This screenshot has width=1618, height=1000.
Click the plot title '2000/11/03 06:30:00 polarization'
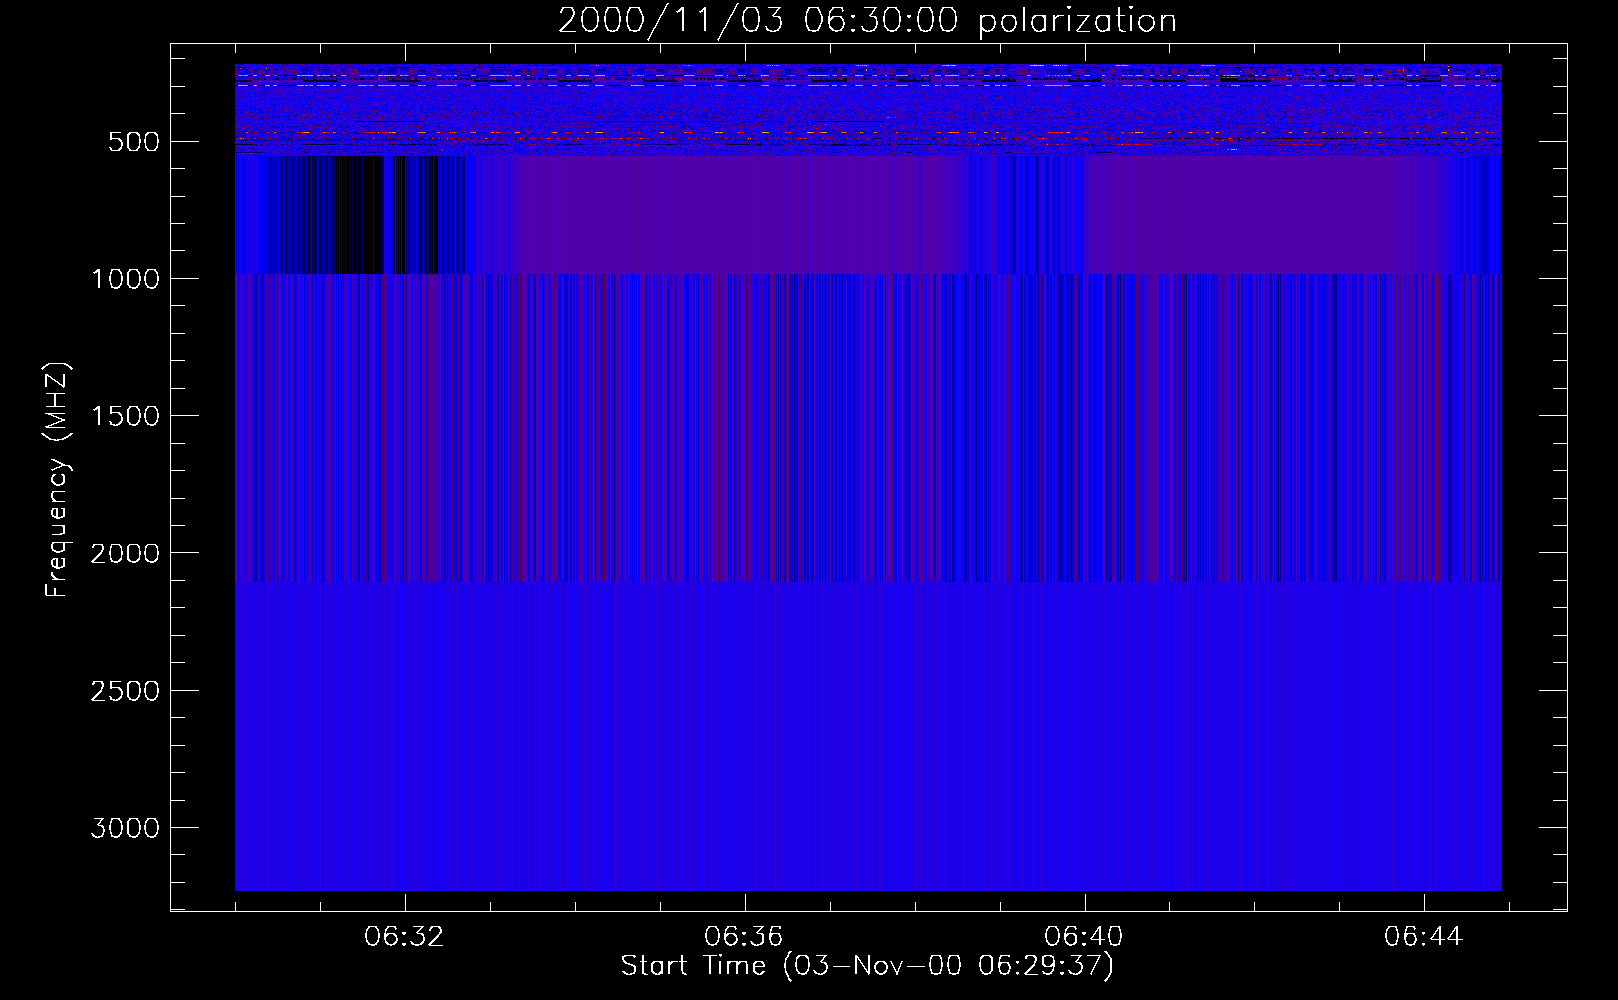(867, 21)
